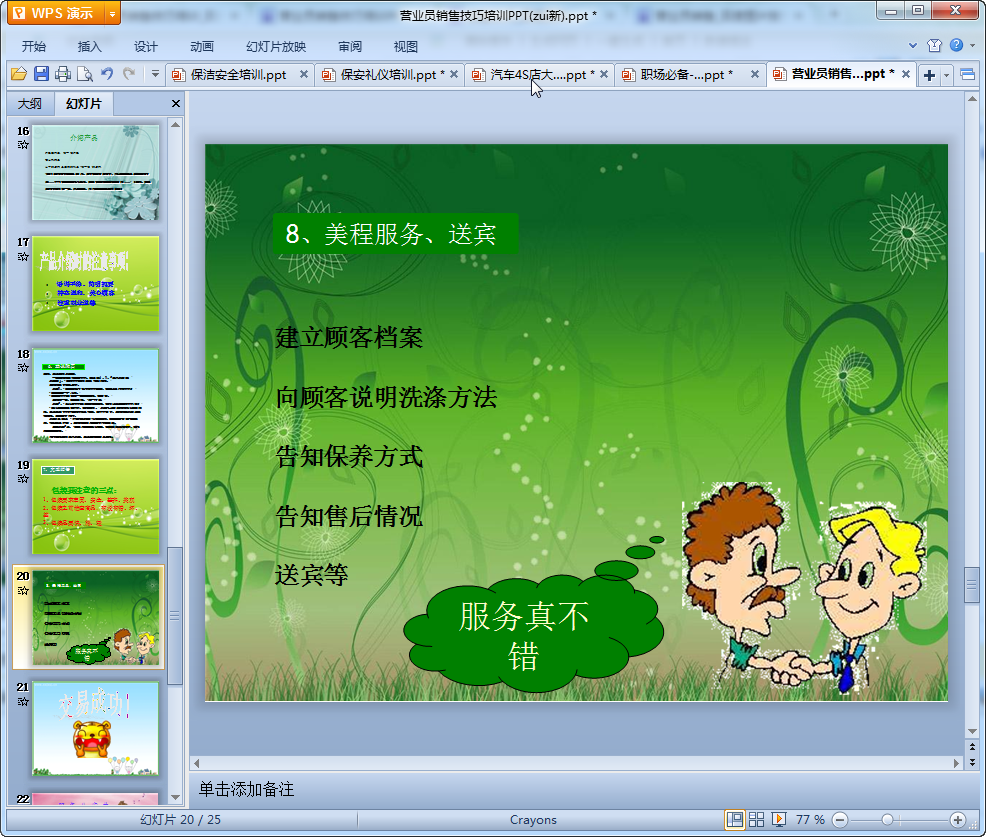
Task: Close the 汽车4S店大....ppt tab
Action: click(x=604, y=74)
